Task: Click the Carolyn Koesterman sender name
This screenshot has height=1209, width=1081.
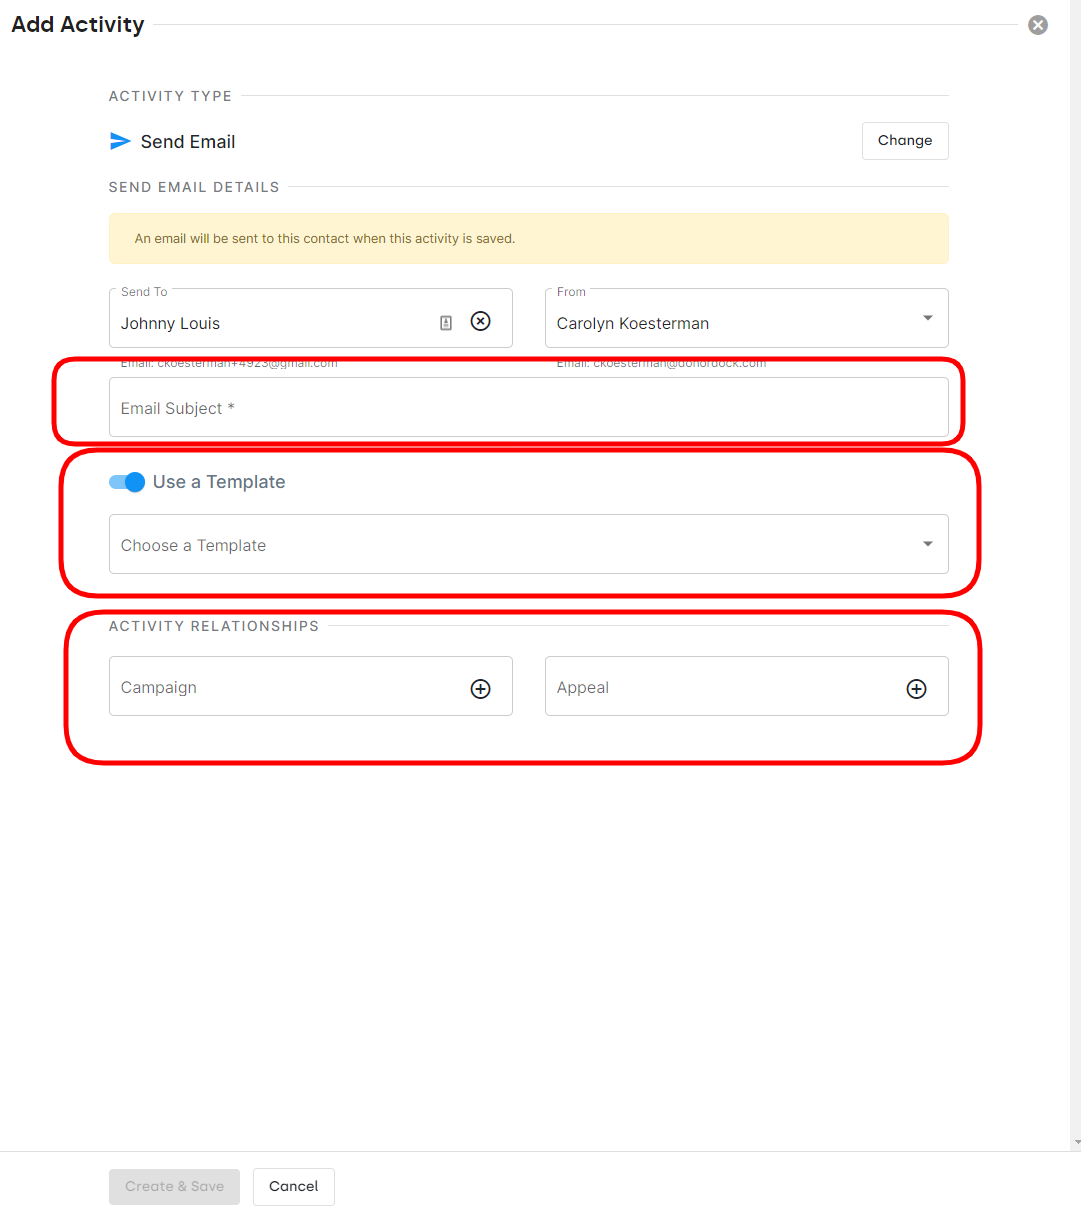Action: [633, 323]
